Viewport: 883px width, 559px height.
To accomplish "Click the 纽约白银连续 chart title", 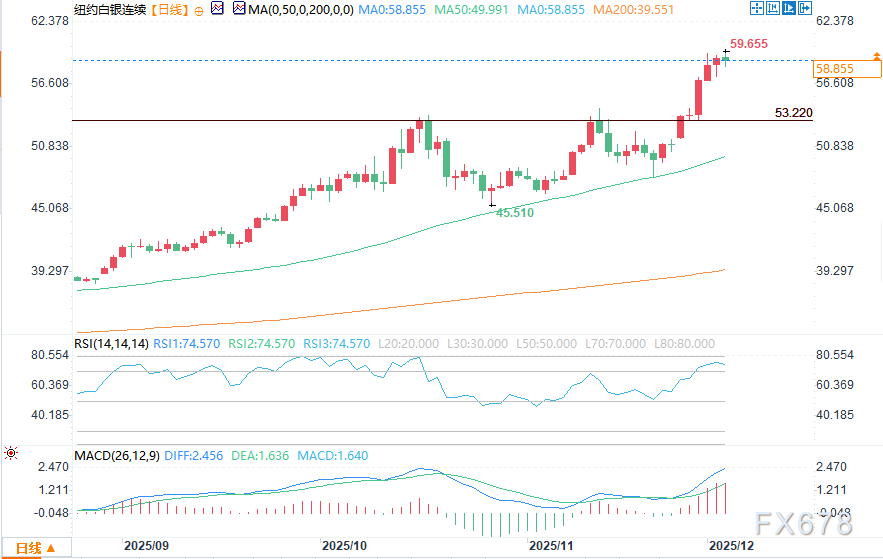I will pyautogui.click(x=109, y=9).
